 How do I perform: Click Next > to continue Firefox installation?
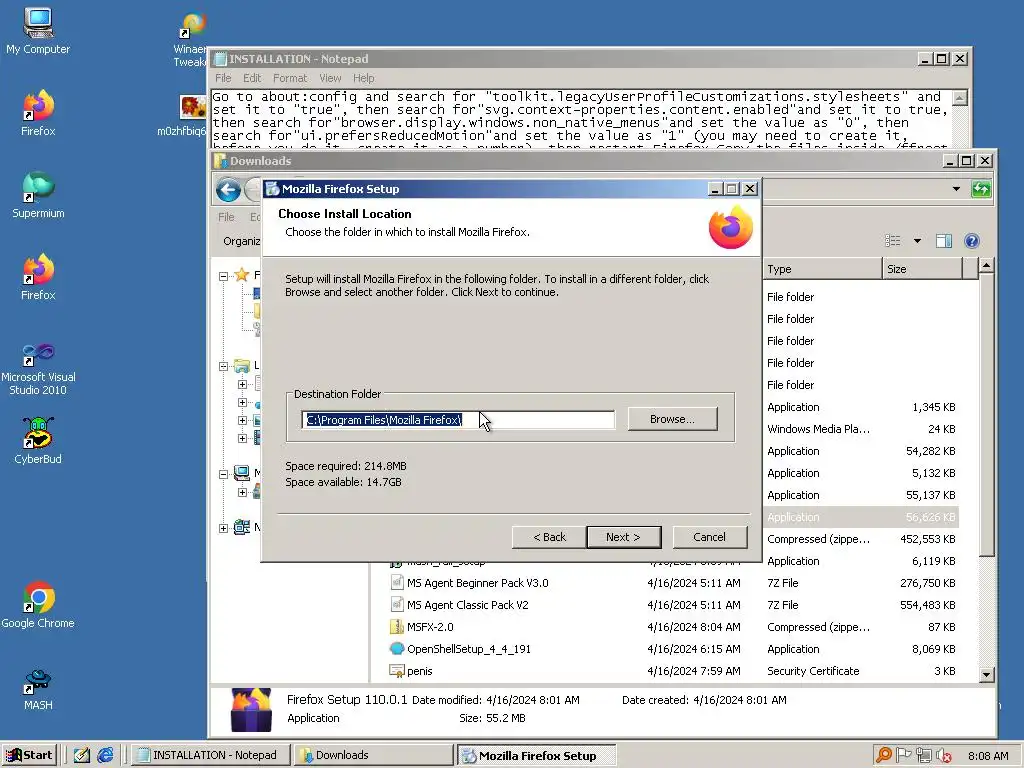(624, 537)
